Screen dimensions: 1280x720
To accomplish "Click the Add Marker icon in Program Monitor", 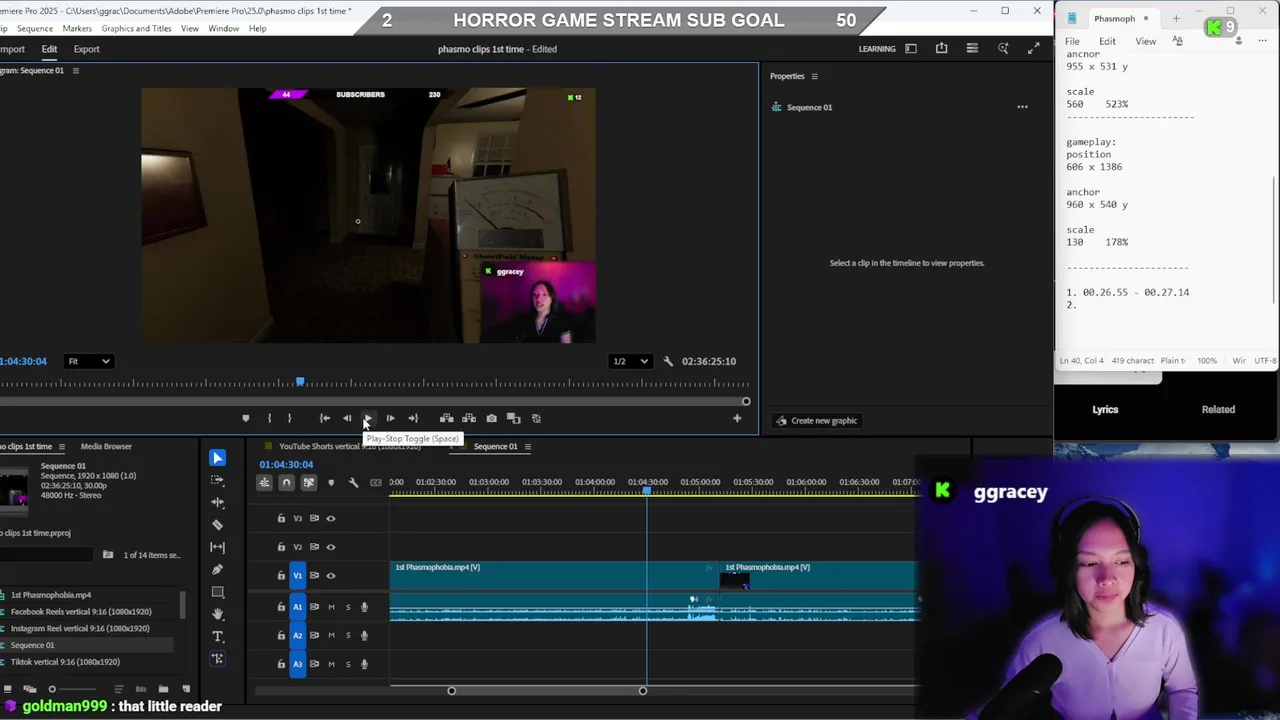I will tap(245, 418).
